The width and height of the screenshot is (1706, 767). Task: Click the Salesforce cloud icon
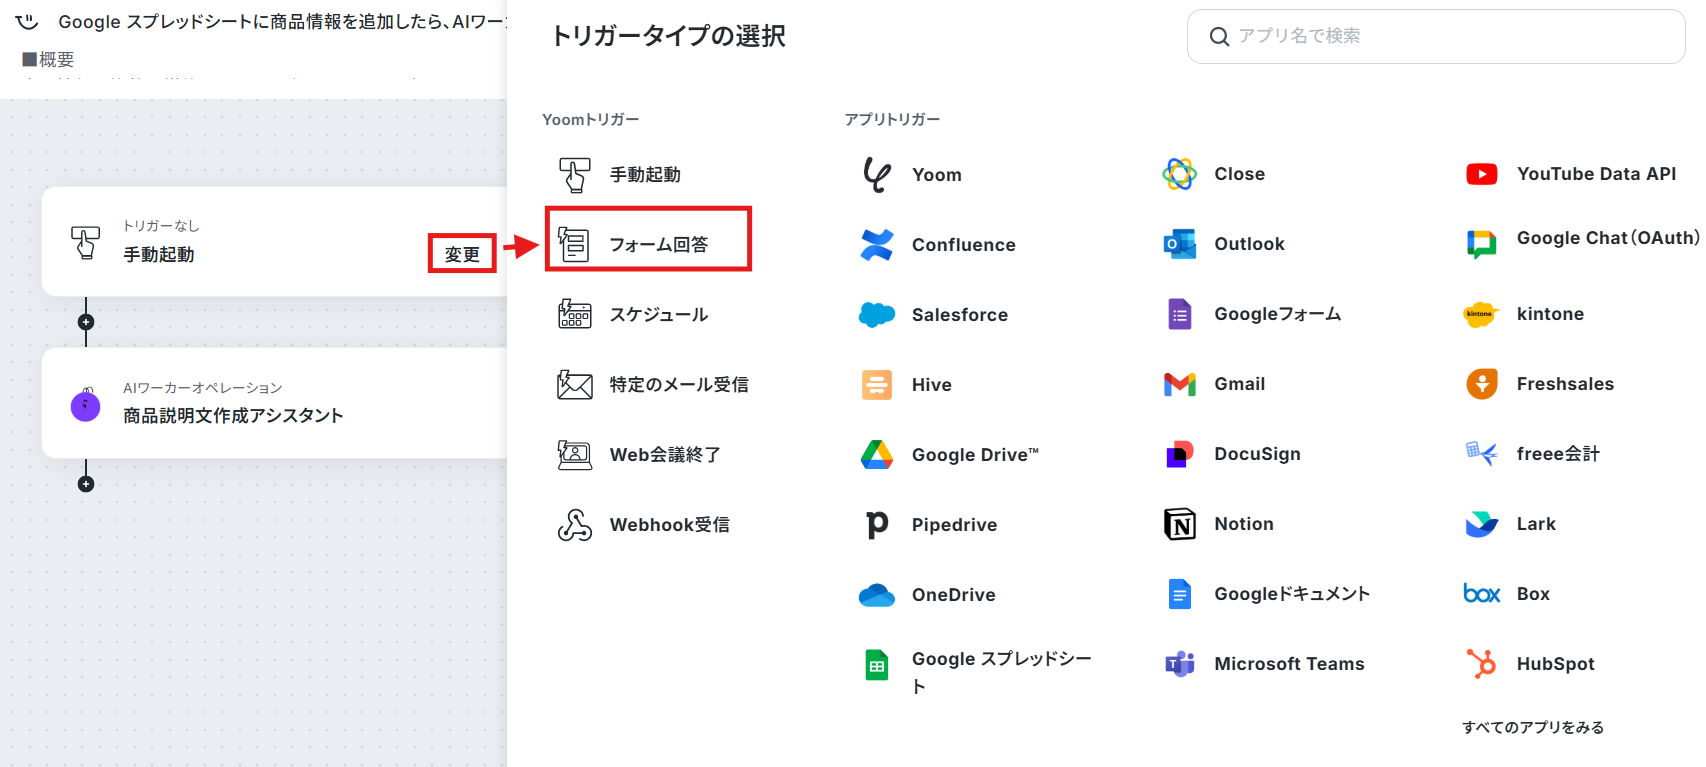(x=877, y=315)
